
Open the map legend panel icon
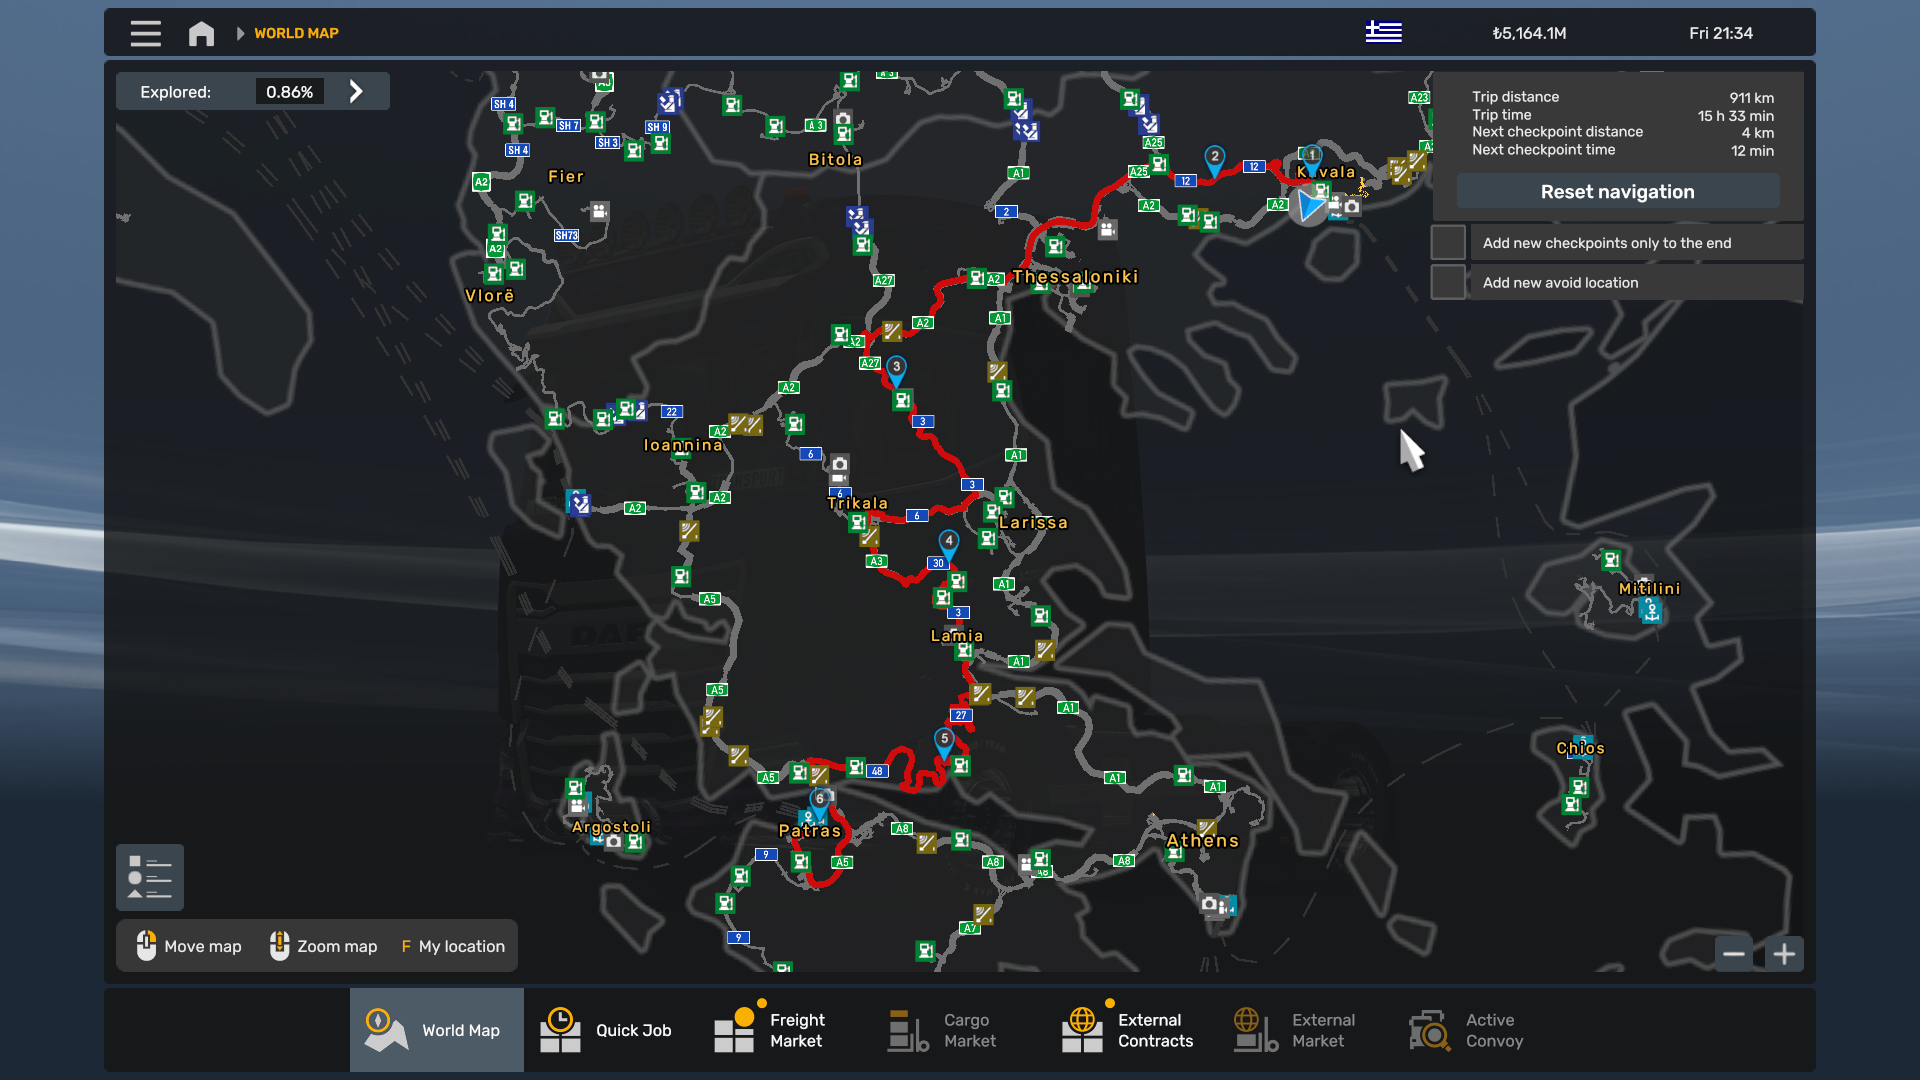coord(150,877)
